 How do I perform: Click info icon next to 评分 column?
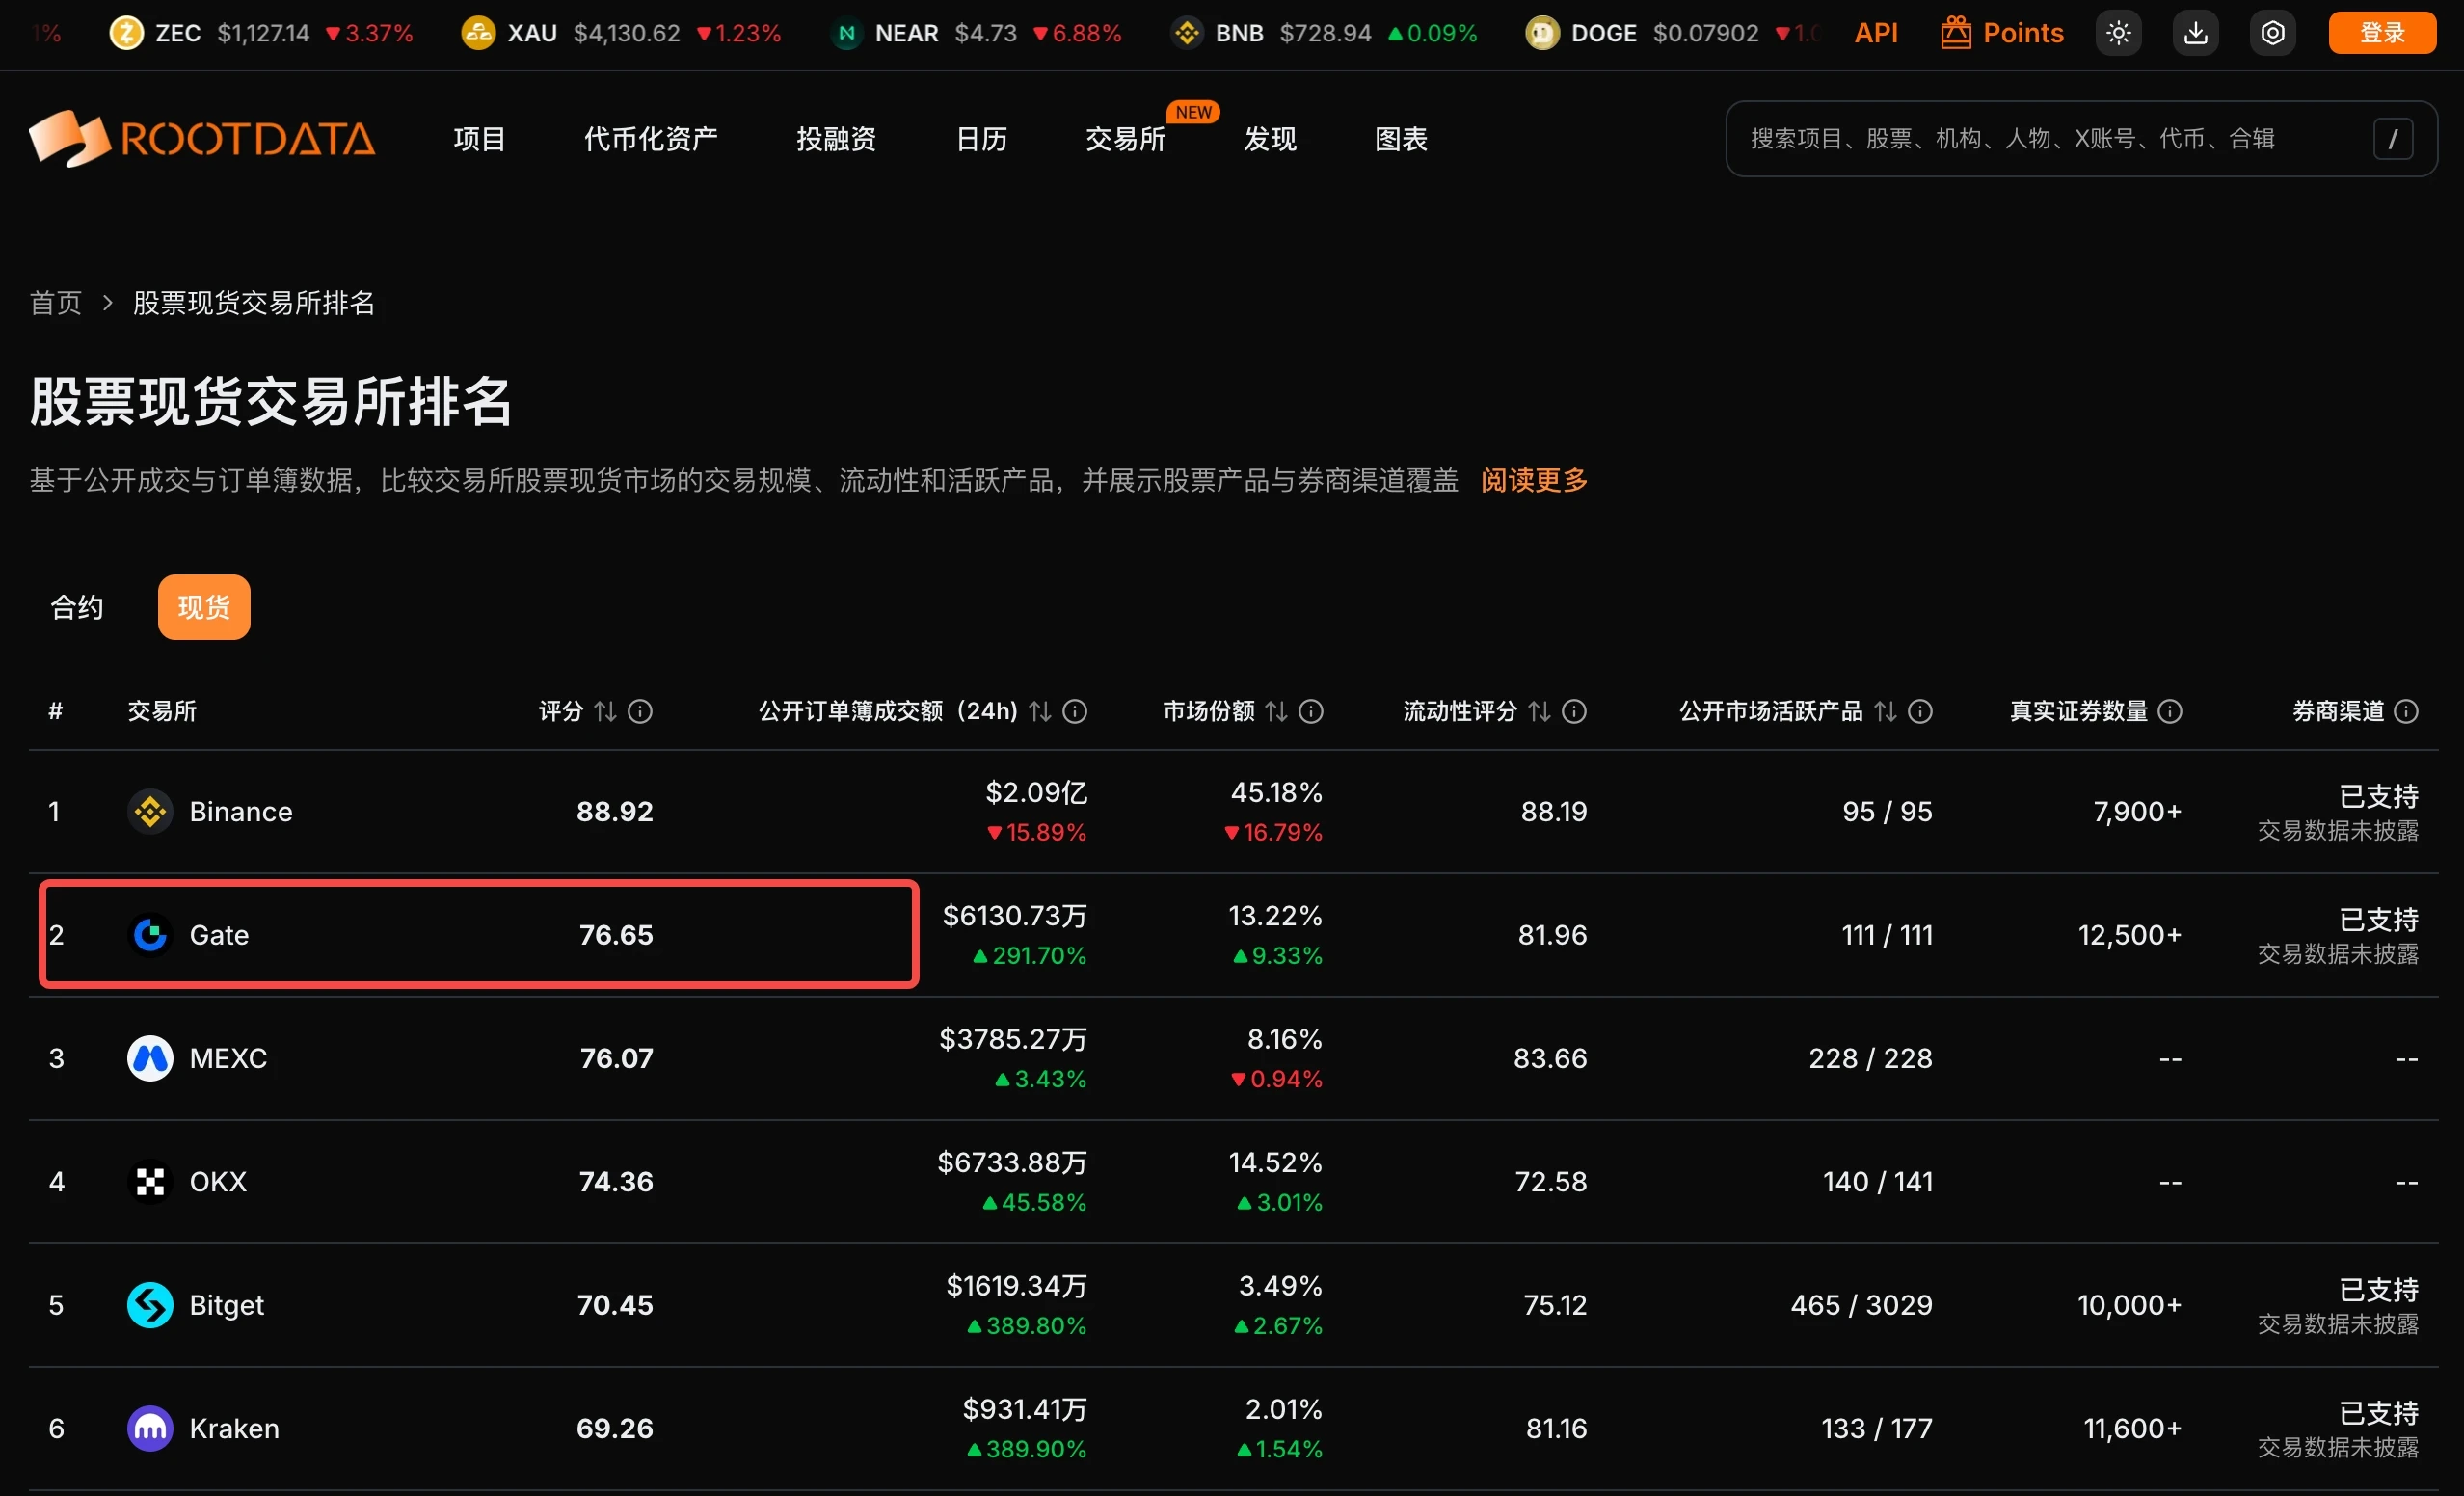640,711
